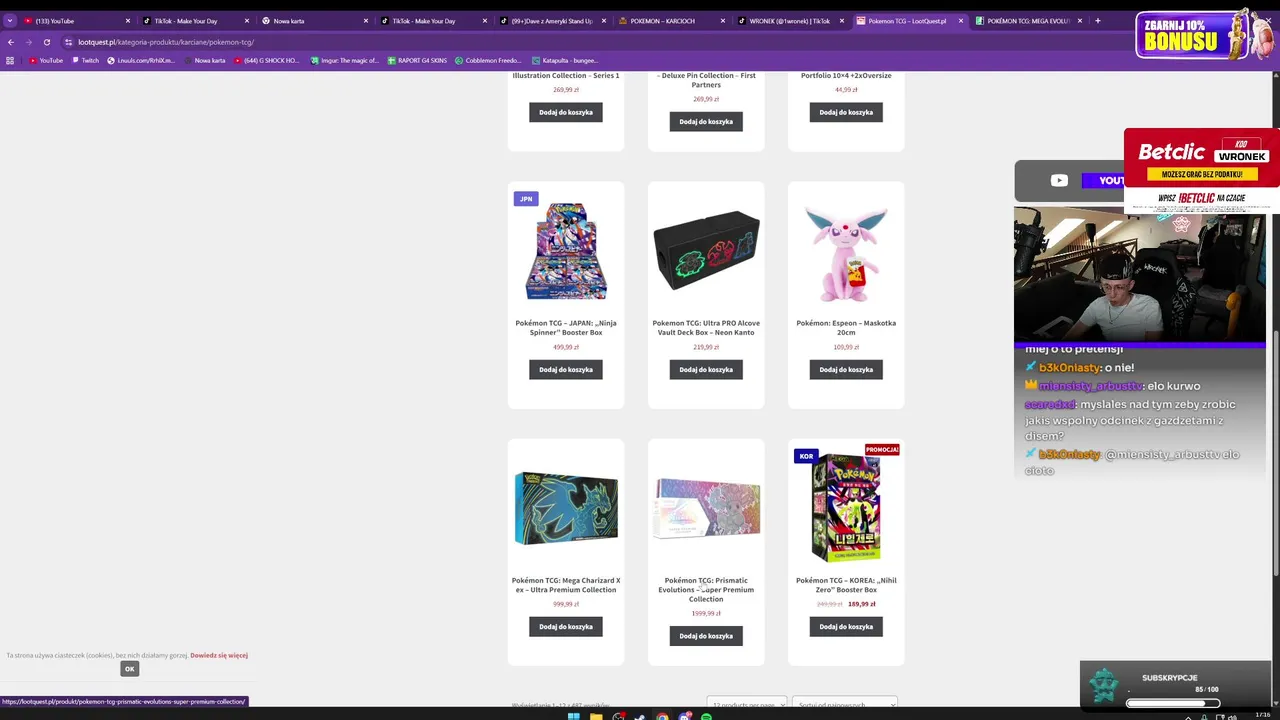This screenshot has height=720, width=1280.
Task: Click the Prismatic Evolutions collection image
Action: pos(707,508)
